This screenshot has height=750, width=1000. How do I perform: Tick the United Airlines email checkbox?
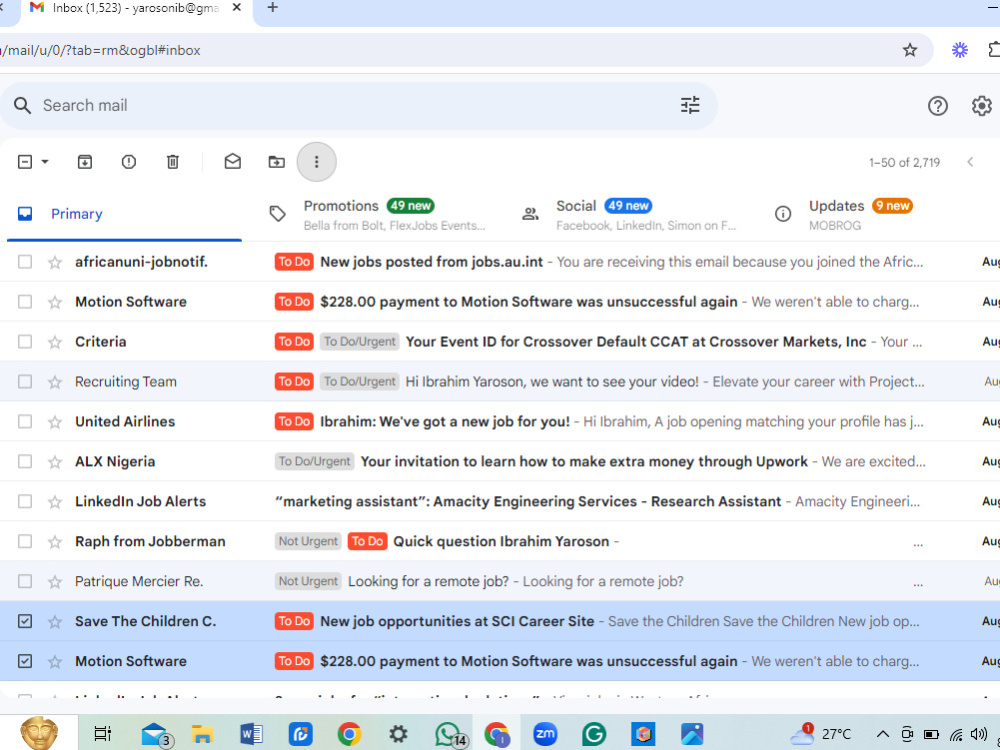pyautogui.click(x=25, y=422)
